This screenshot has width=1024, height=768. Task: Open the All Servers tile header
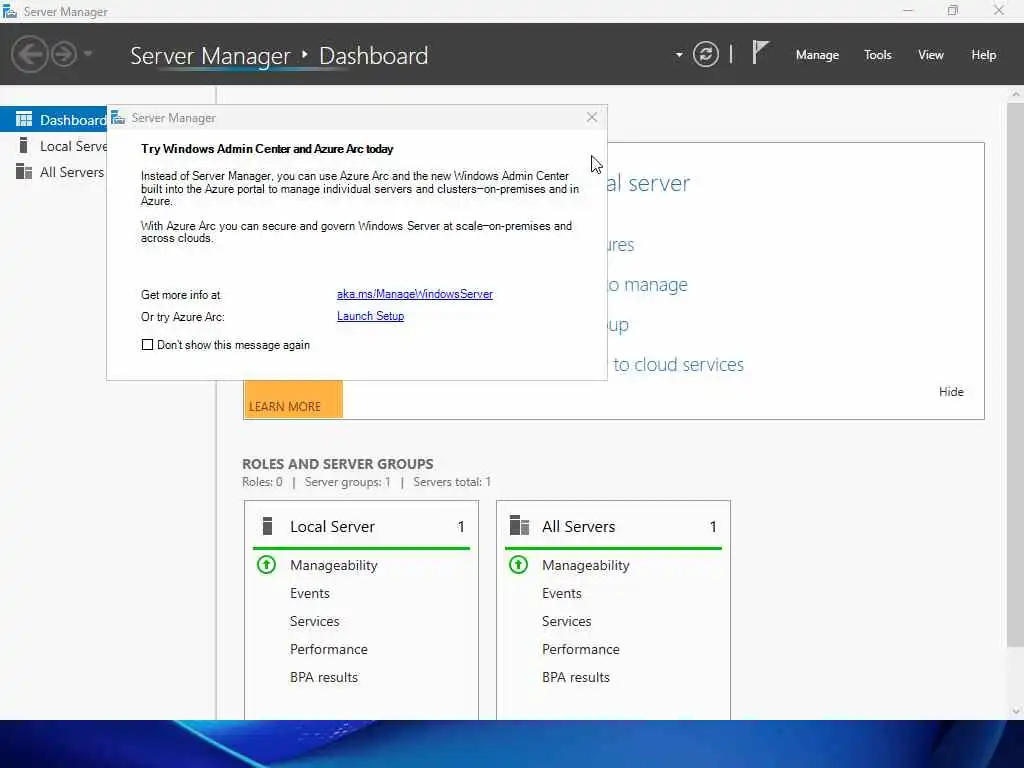(x=613, y=526)
